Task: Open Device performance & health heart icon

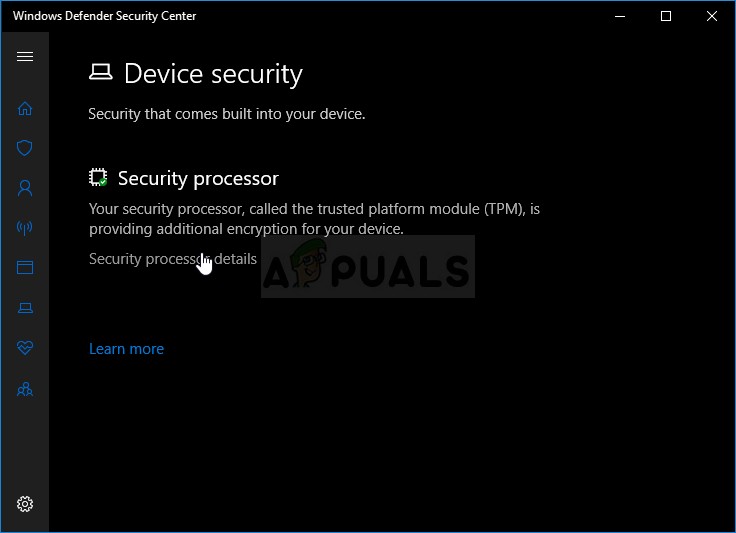Action: [x=25, y=348]
